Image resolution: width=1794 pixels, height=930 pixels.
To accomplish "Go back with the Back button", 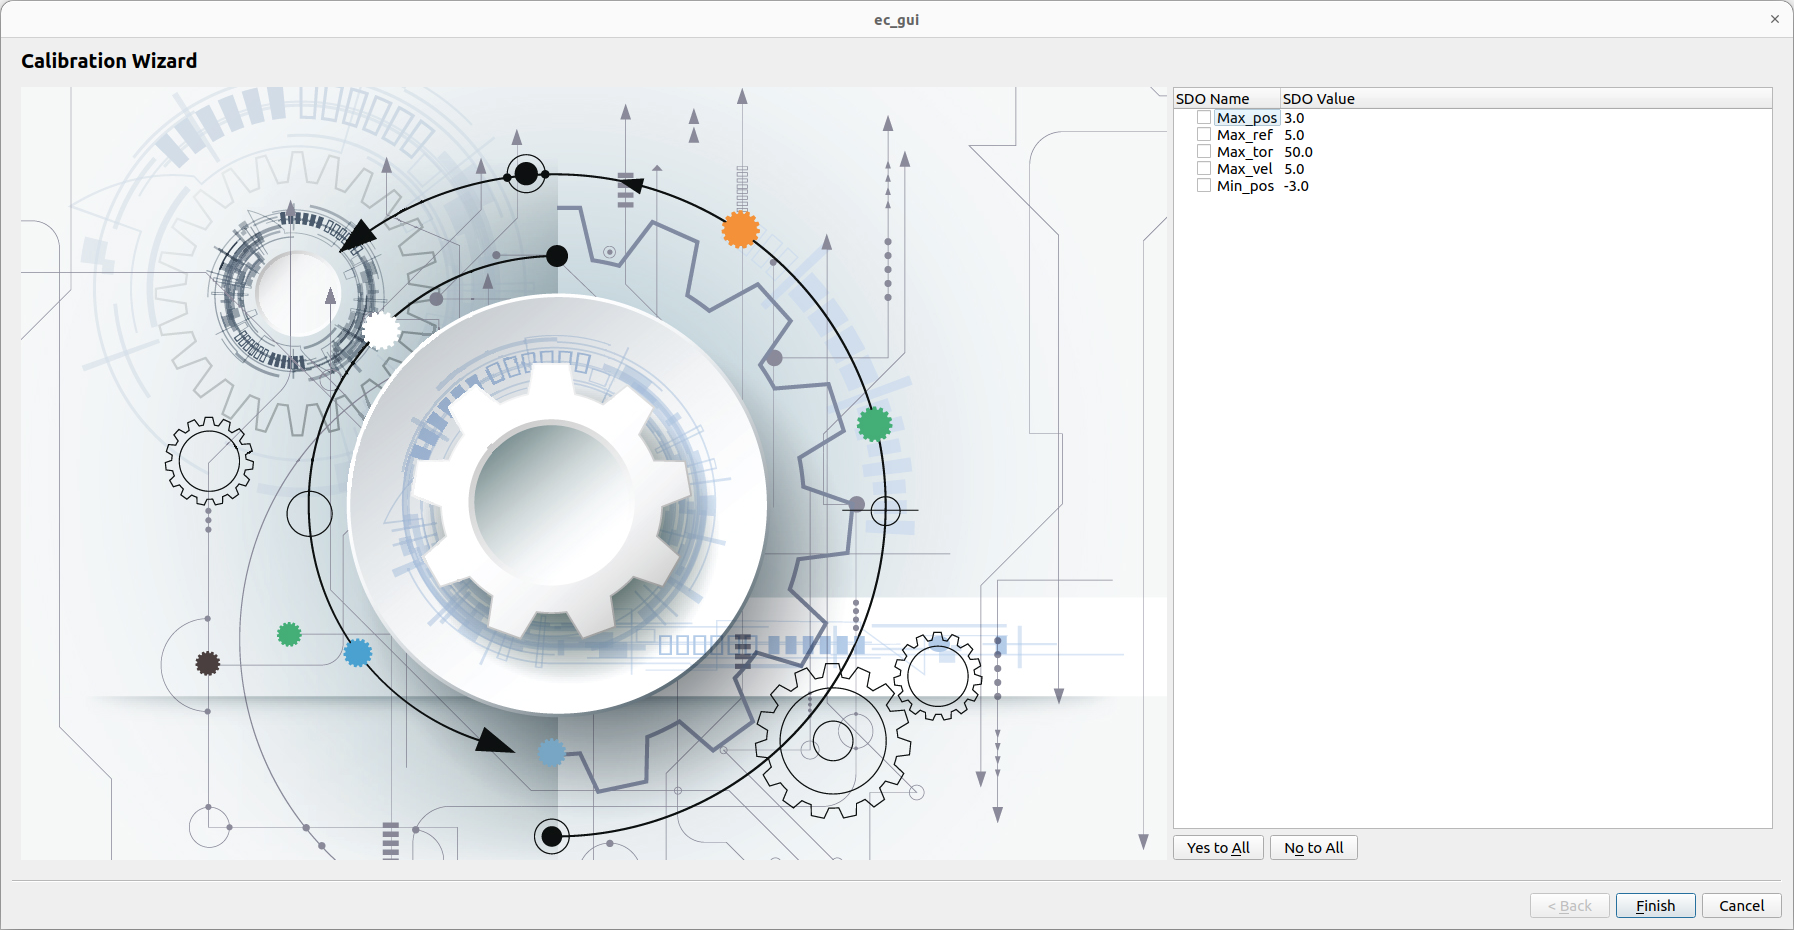I will tap(1569, 906).
